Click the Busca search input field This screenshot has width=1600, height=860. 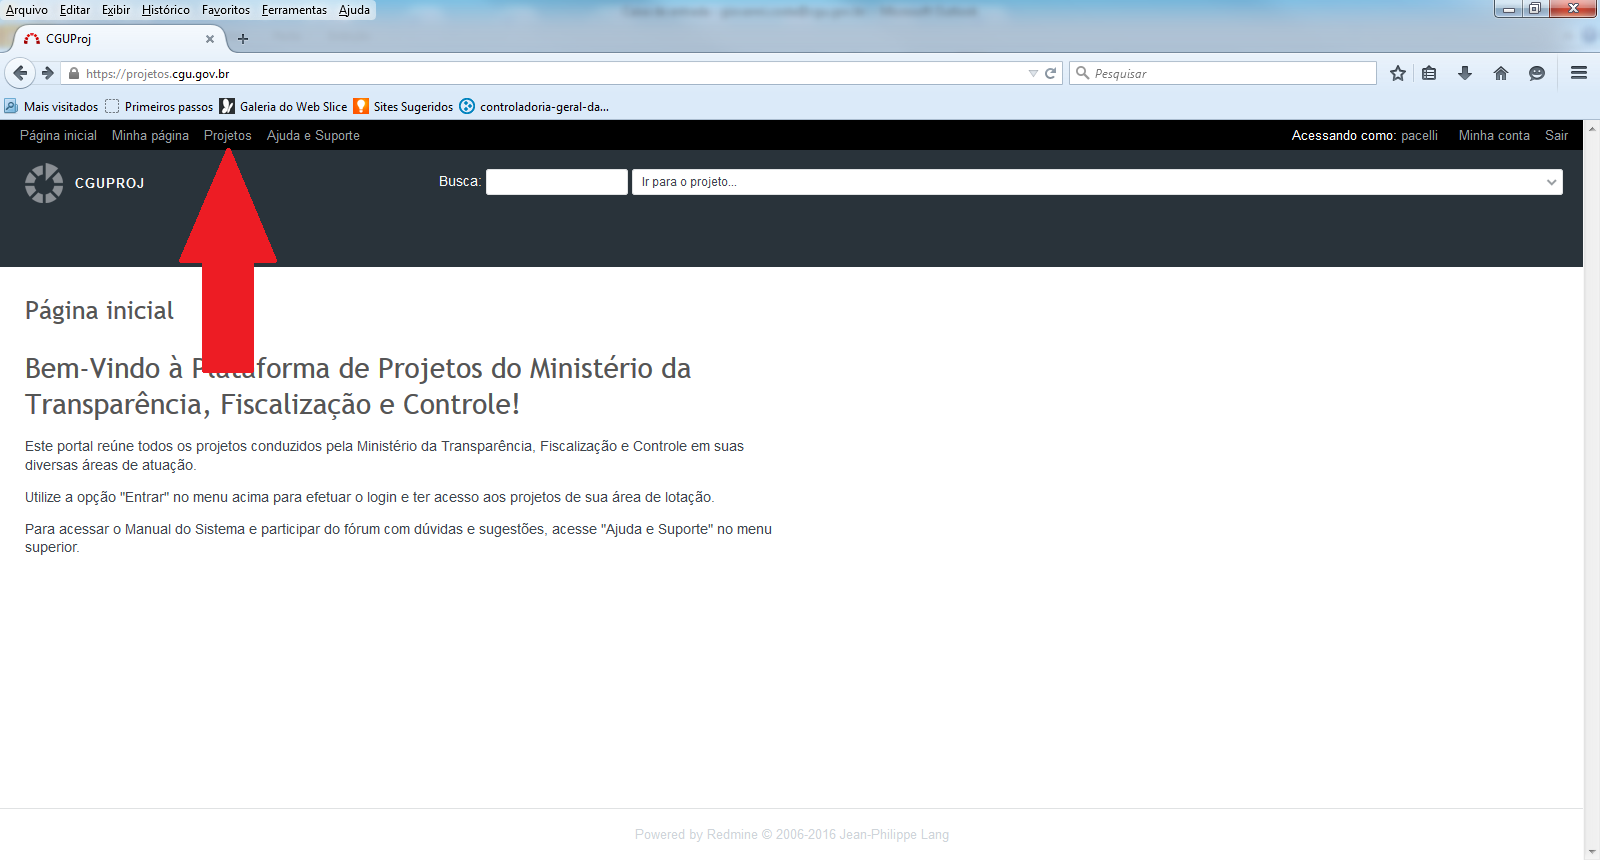556,182
